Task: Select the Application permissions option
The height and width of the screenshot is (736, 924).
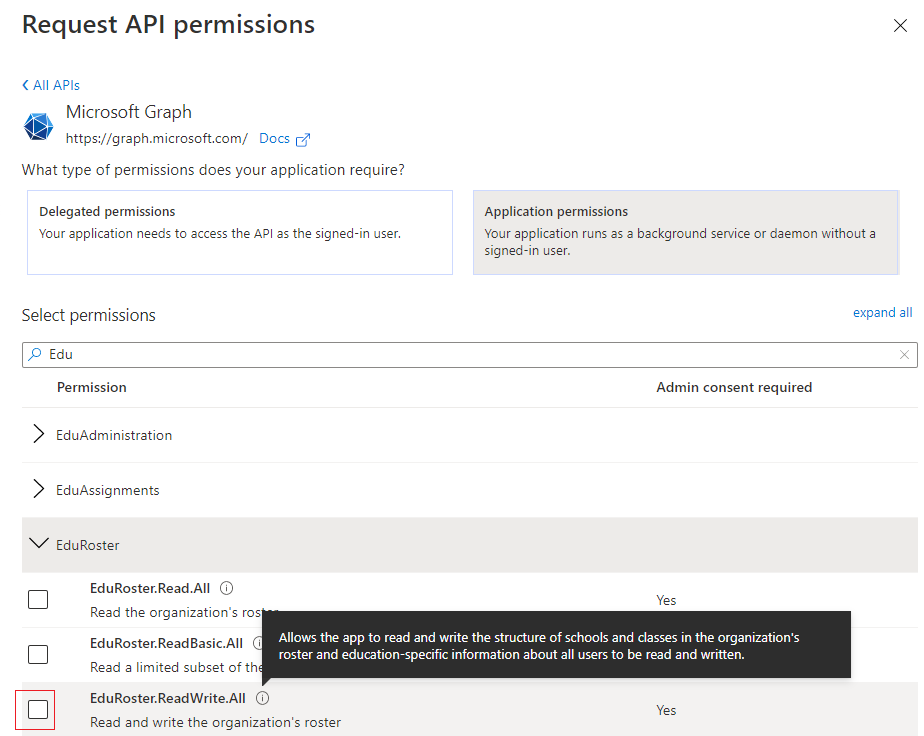Action: [685, 233]
